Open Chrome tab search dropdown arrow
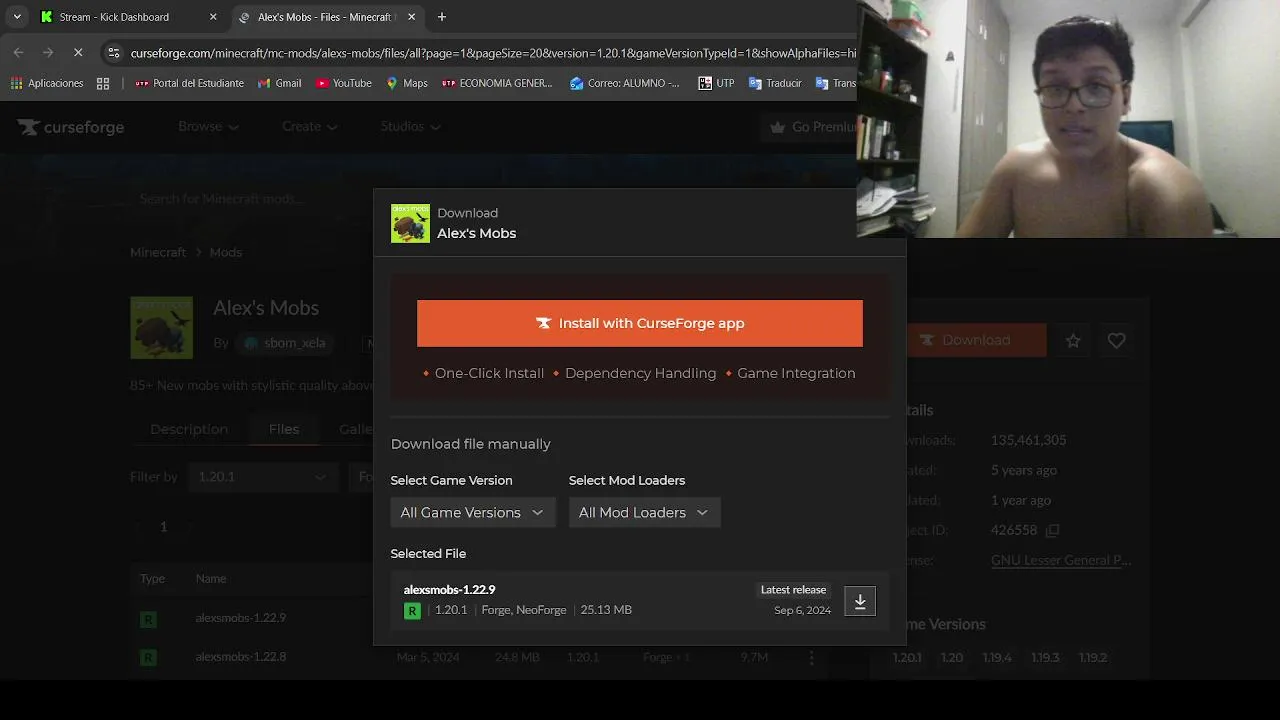 coord(17,17)
